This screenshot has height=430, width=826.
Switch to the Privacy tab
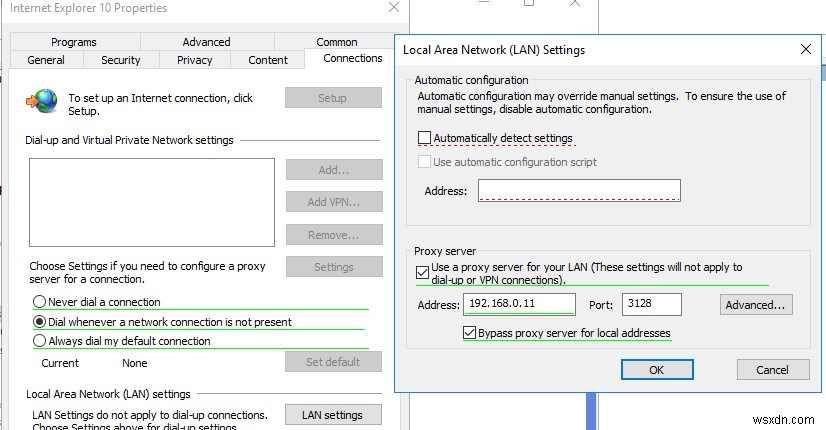click(194, 60)
